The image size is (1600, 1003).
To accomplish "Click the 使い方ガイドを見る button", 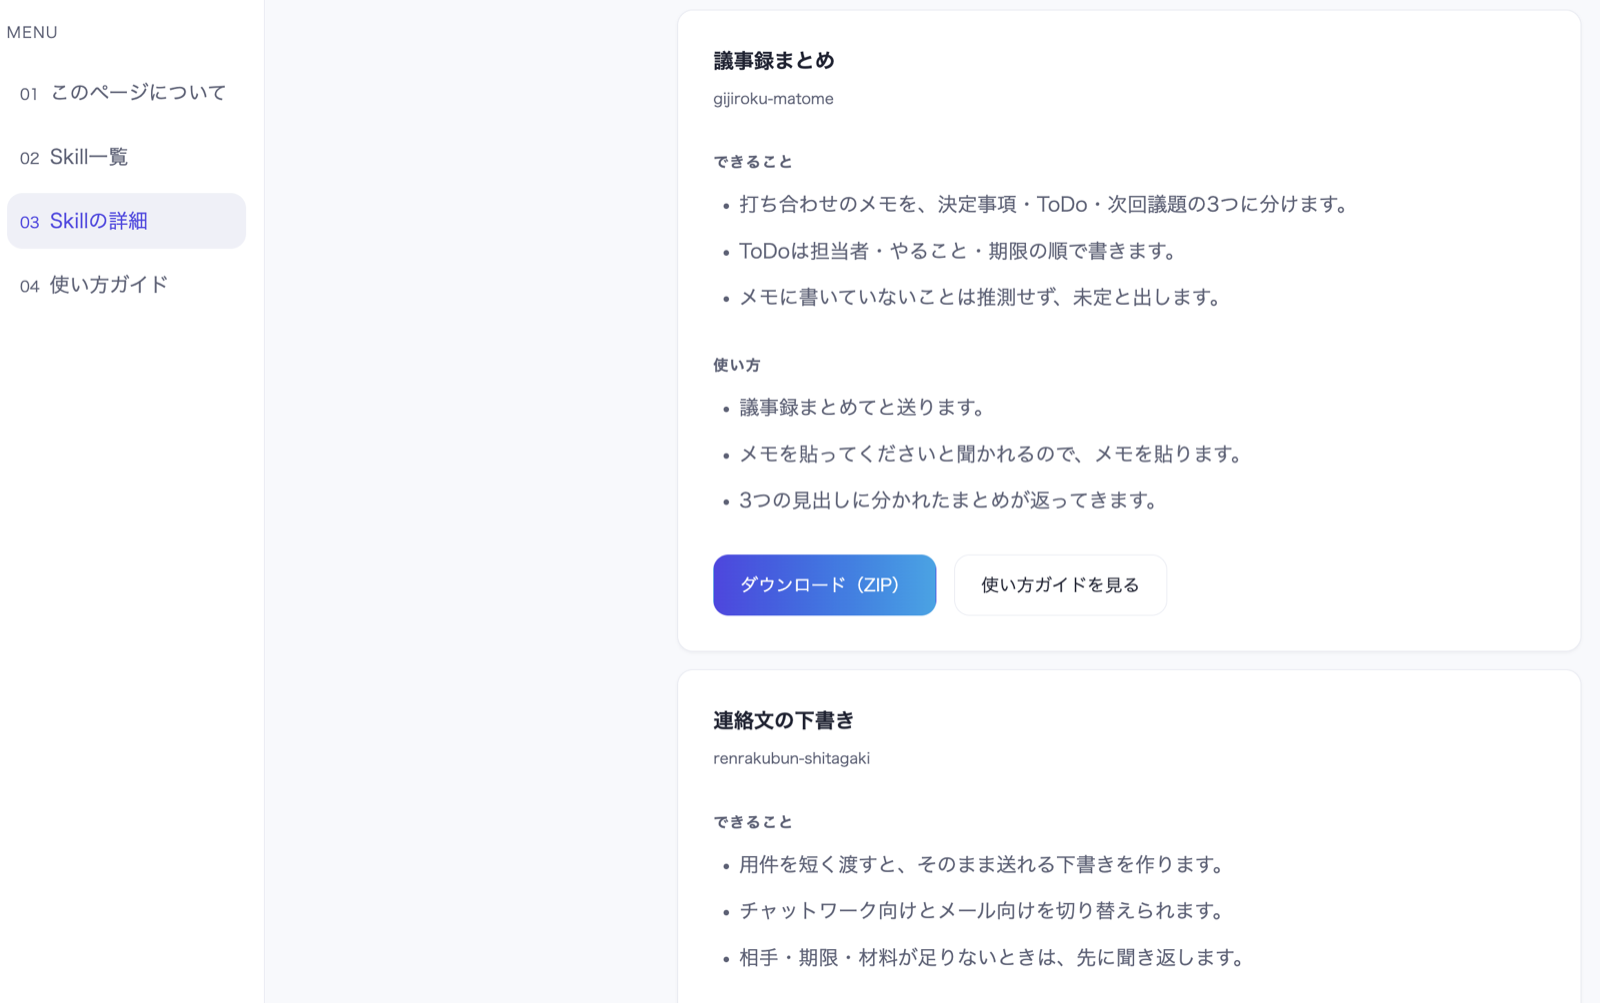I will (1060, 585).
